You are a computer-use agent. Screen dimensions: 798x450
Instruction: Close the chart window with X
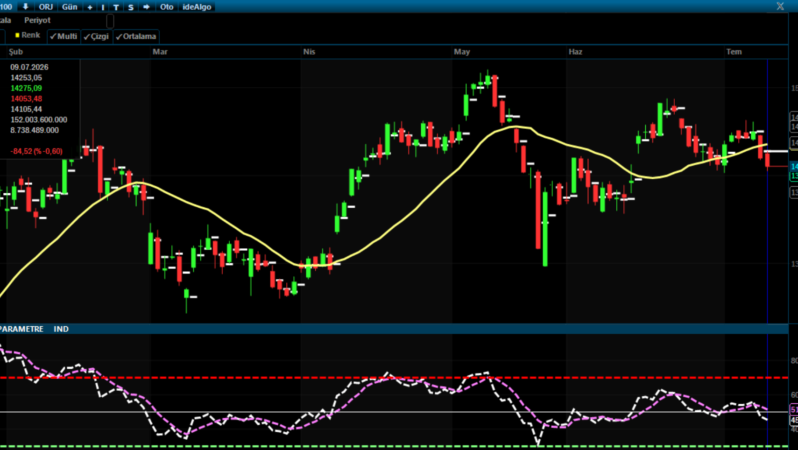pos(780,6)
